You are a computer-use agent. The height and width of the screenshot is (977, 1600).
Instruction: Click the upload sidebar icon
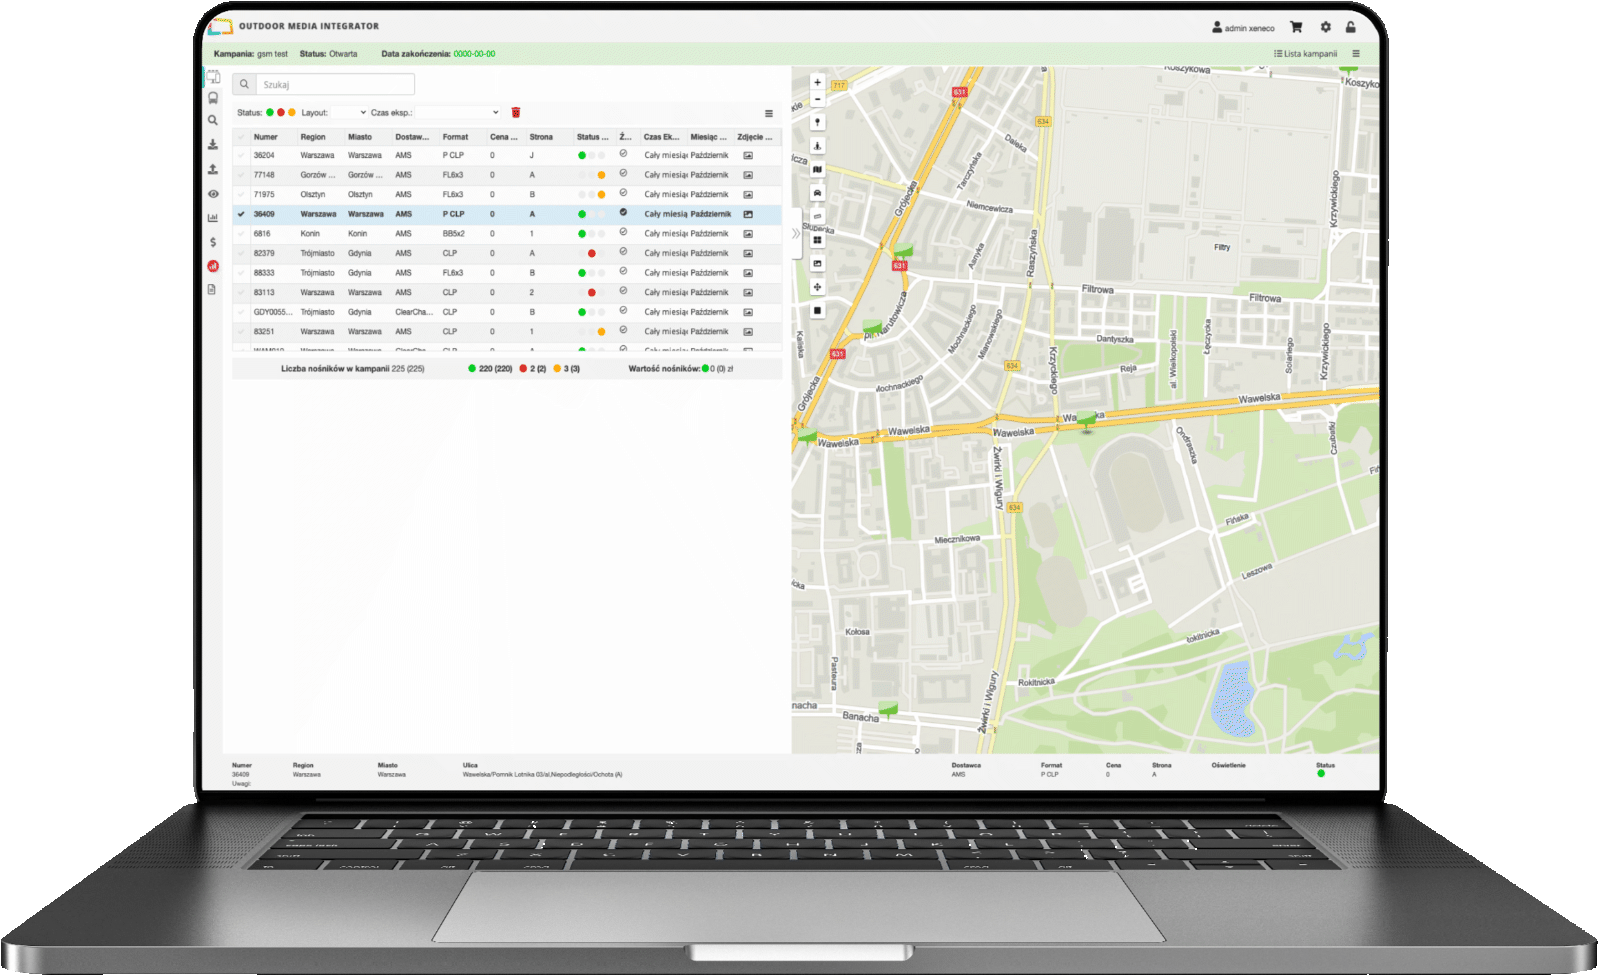[x=213, y=169]
